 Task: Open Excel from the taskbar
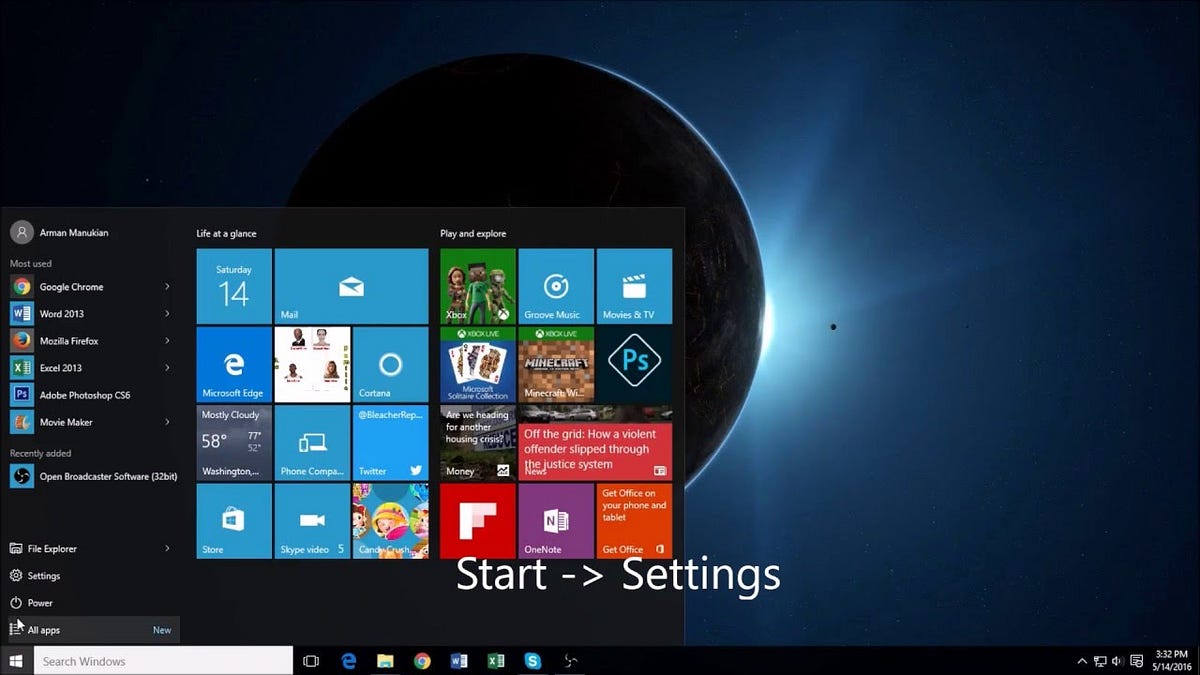pyautogui.click(x=495, y=661)
